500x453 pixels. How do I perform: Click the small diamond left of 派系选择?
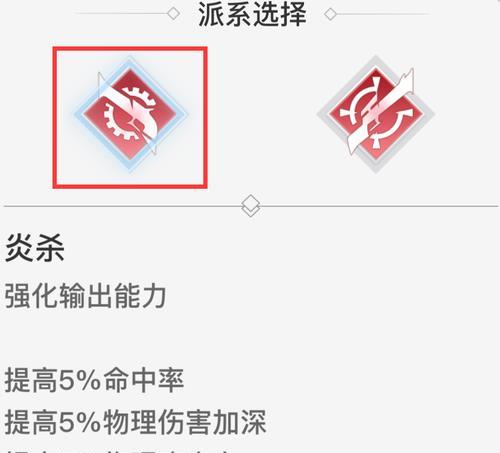173,14
